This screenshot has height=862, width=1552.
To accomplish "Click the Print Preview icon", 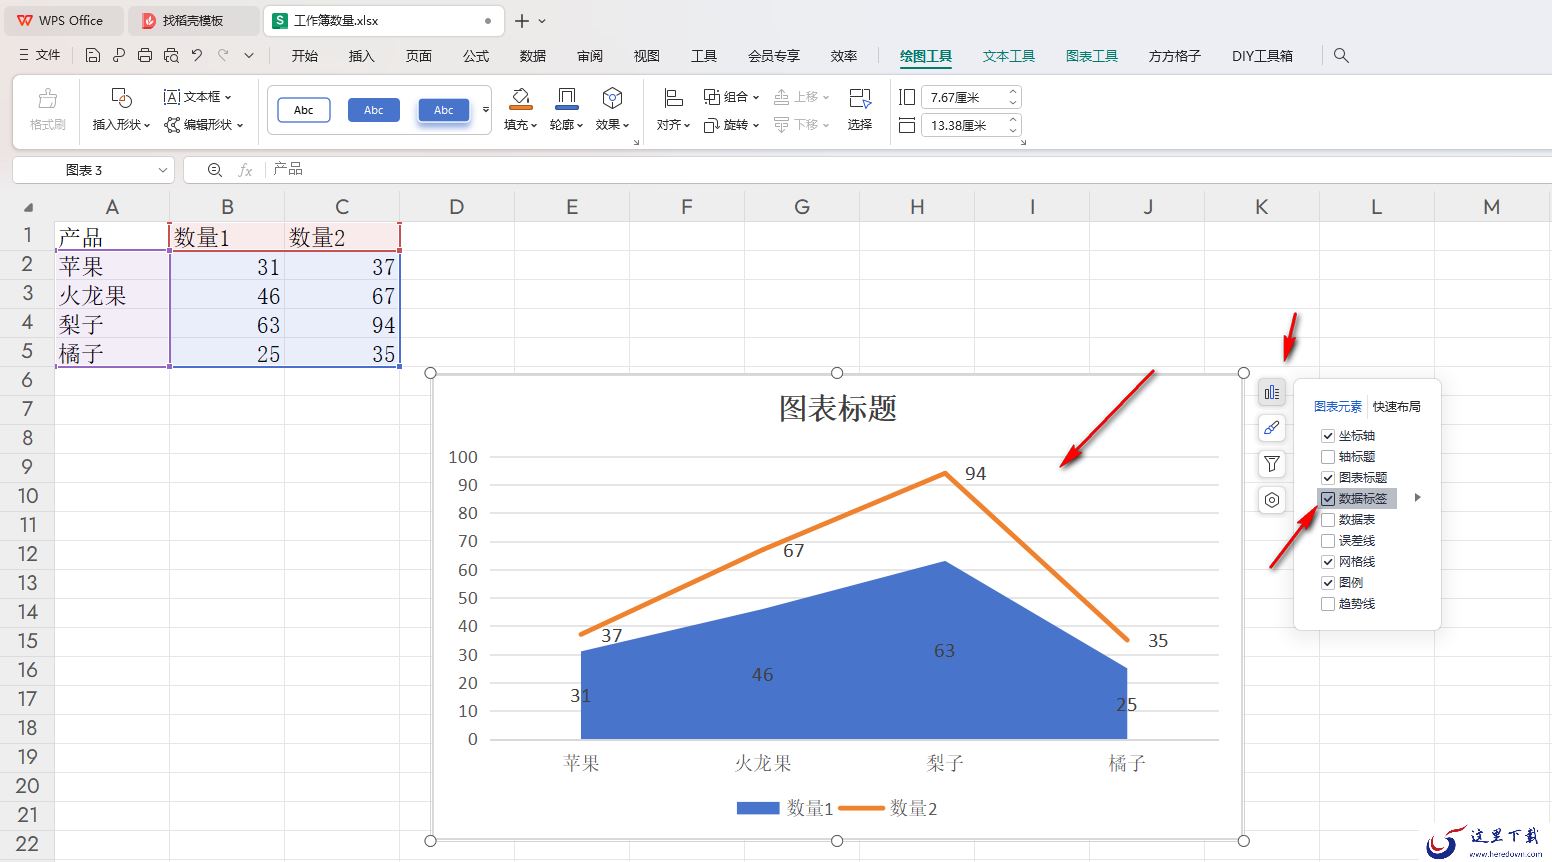I will pyautogui.click(x=171, y=56).
